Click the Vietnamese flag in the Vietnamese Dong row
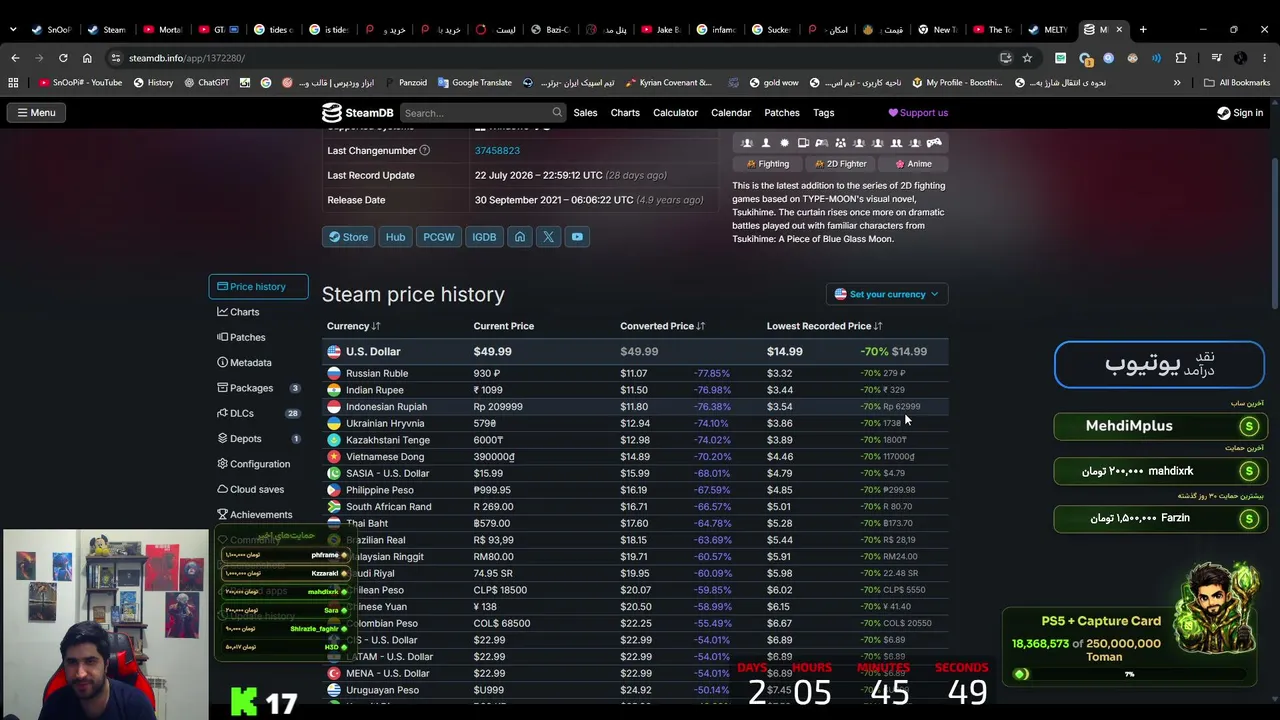Image resolution: width=1280 pixels, height=720 pixels. 334,457
